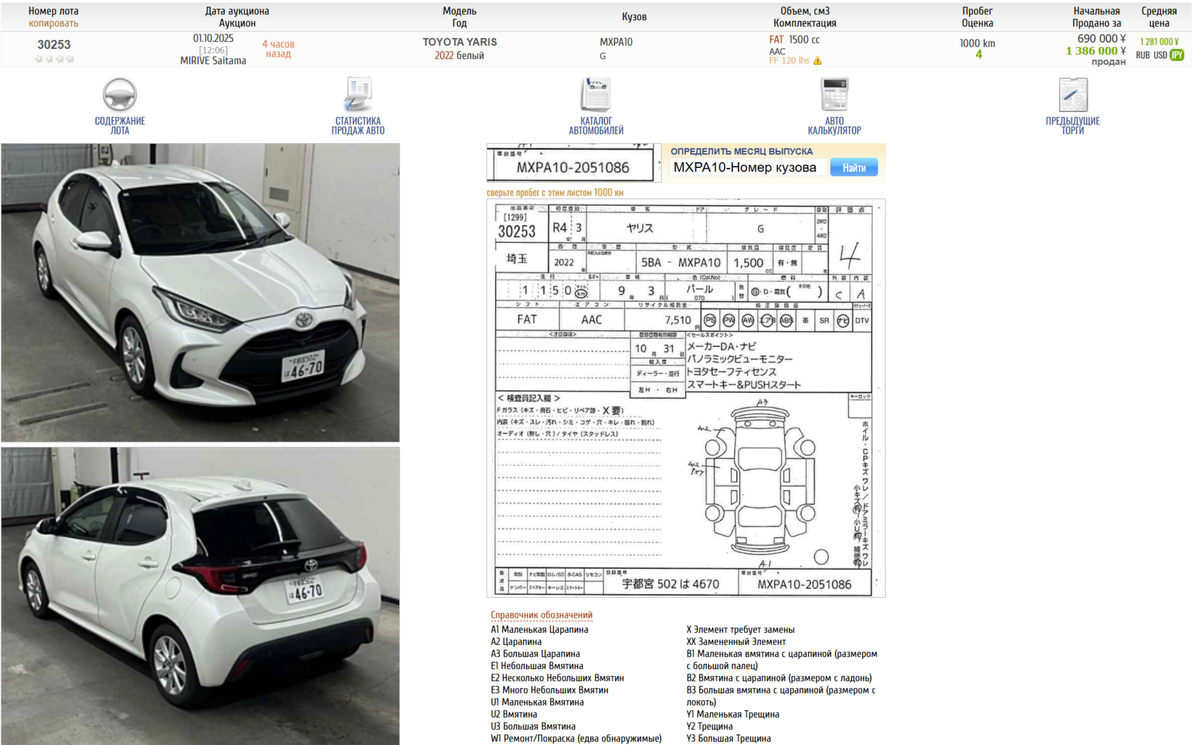Image resolution: width=1200 pixels, height=745 pixels.
Task: Click the 'Пробег Оценка' column header
Action: point(977,17)
